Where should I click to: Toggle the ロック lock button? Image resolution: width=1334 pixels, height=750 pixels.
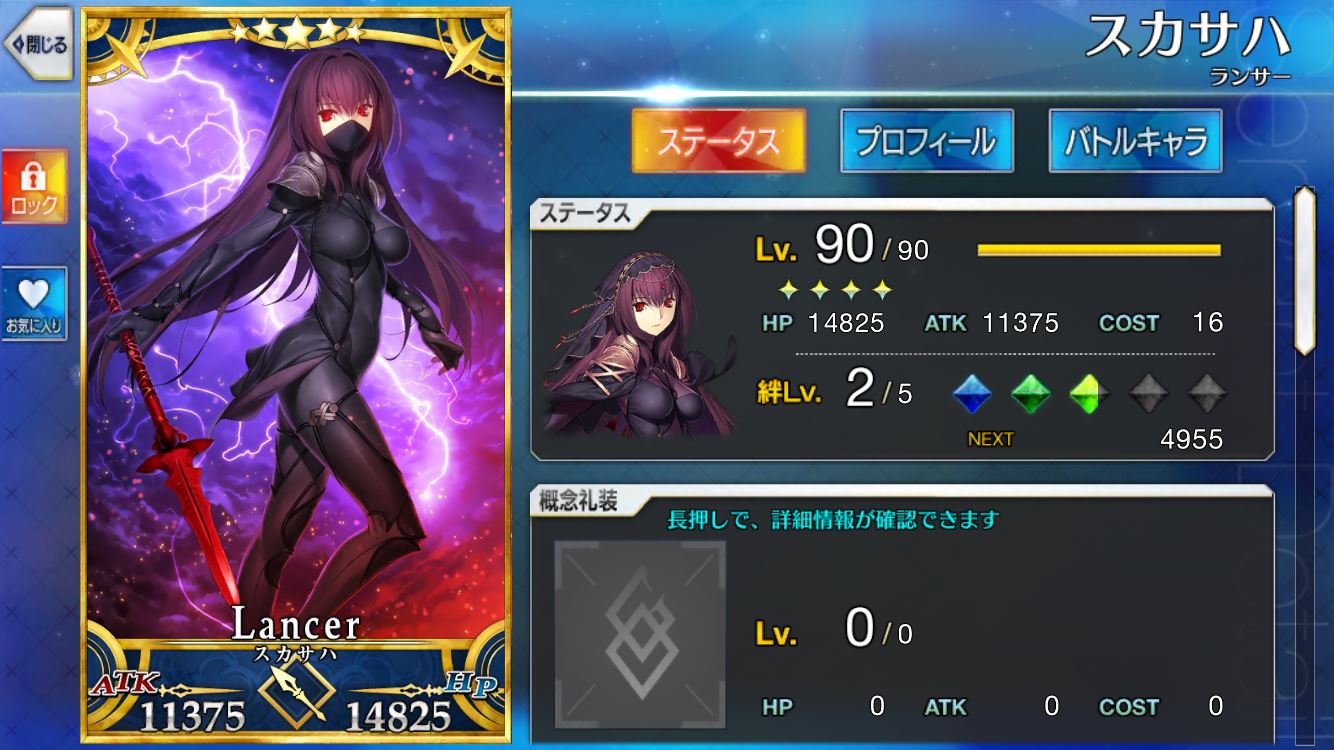tap(35, 187)
